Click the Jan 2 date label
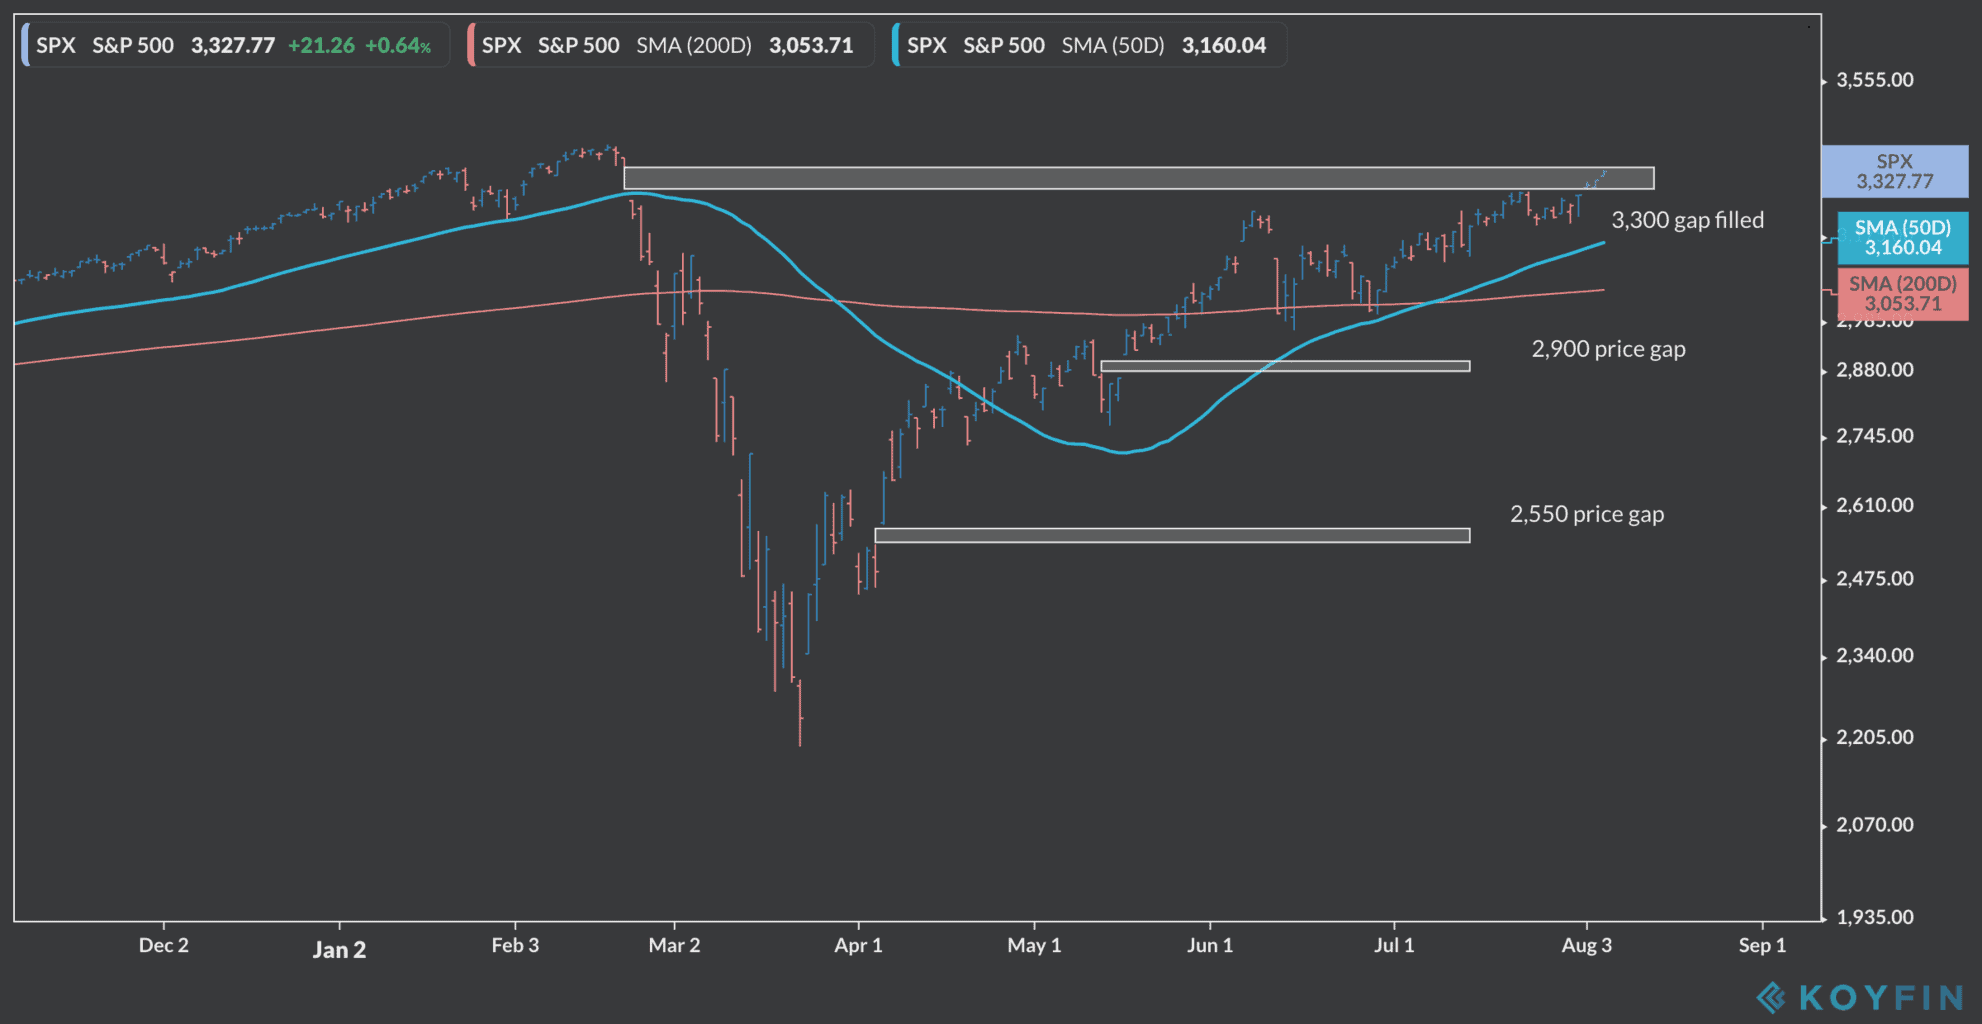Image resolution: width=1982 pixels, height=1024 pixels. (339, 949)
